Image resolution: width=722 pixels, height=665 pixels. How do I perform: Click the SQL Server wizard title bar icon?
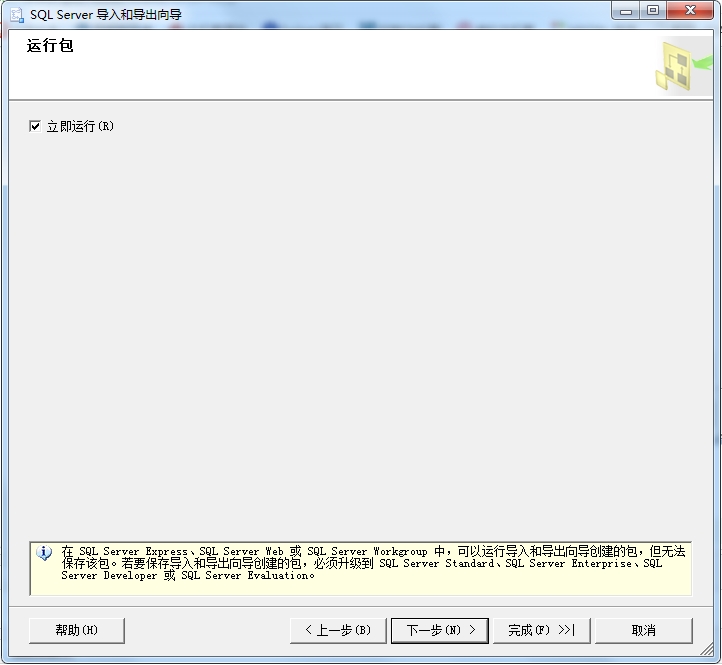[x=16, y=14]
